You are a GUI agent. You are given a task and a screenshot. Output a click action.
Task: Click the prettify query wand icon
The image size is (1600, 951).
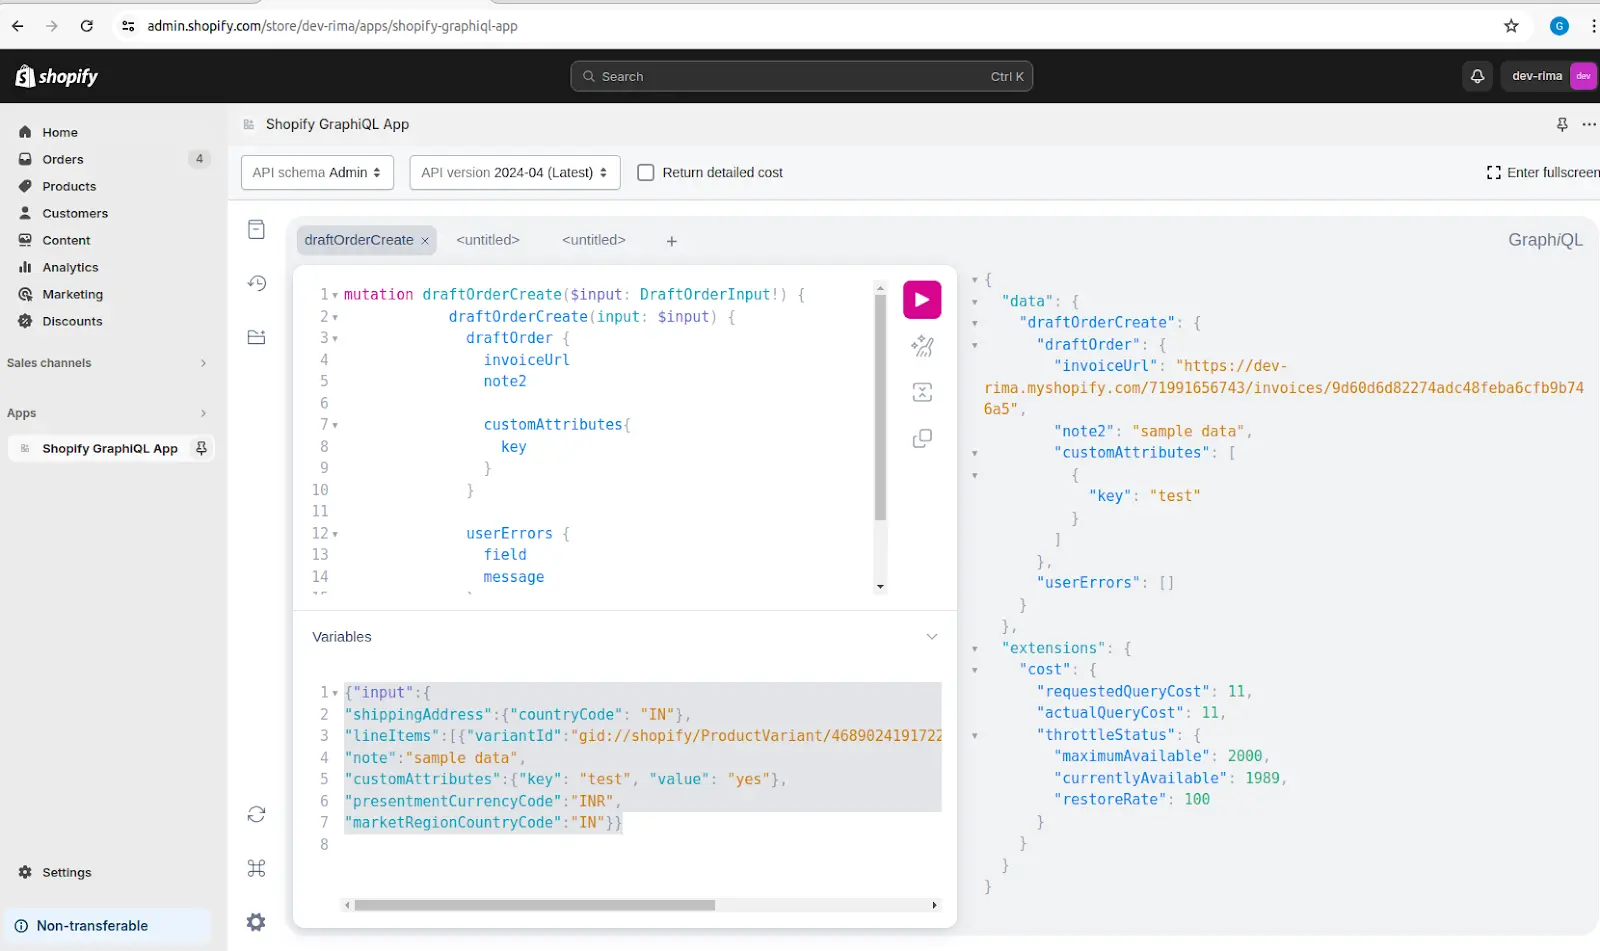[921, 346]
